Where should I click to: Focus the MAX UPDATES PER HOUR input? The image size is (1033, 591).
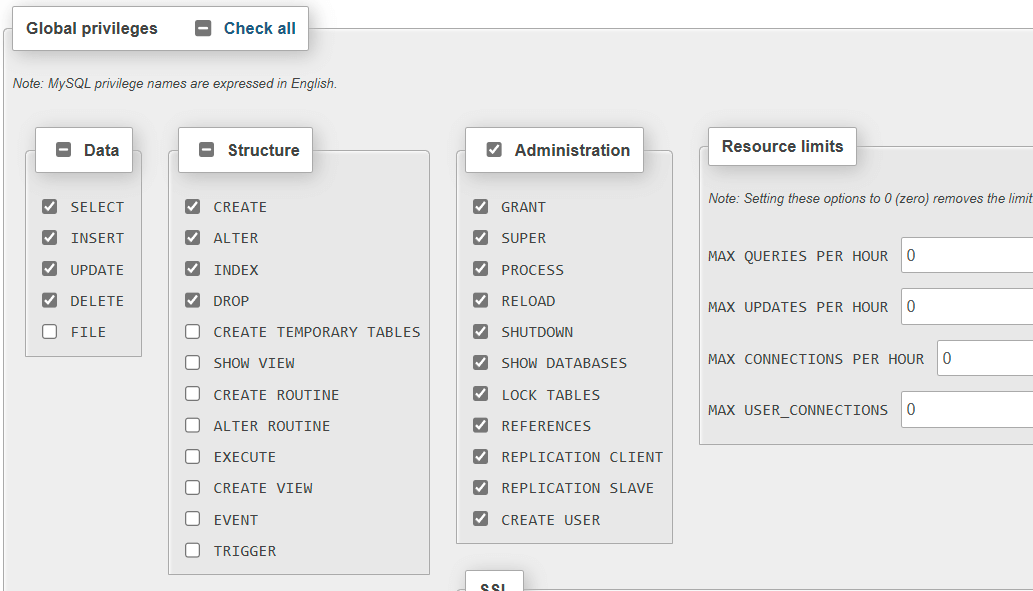click(x=966, y=306)
